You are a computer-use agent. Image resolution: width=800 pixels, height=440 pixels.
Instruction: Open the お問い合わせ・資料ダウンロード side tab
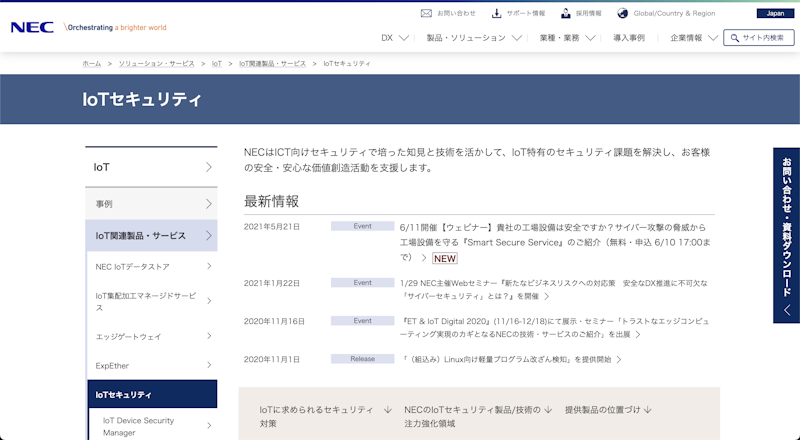pos(786,235)
